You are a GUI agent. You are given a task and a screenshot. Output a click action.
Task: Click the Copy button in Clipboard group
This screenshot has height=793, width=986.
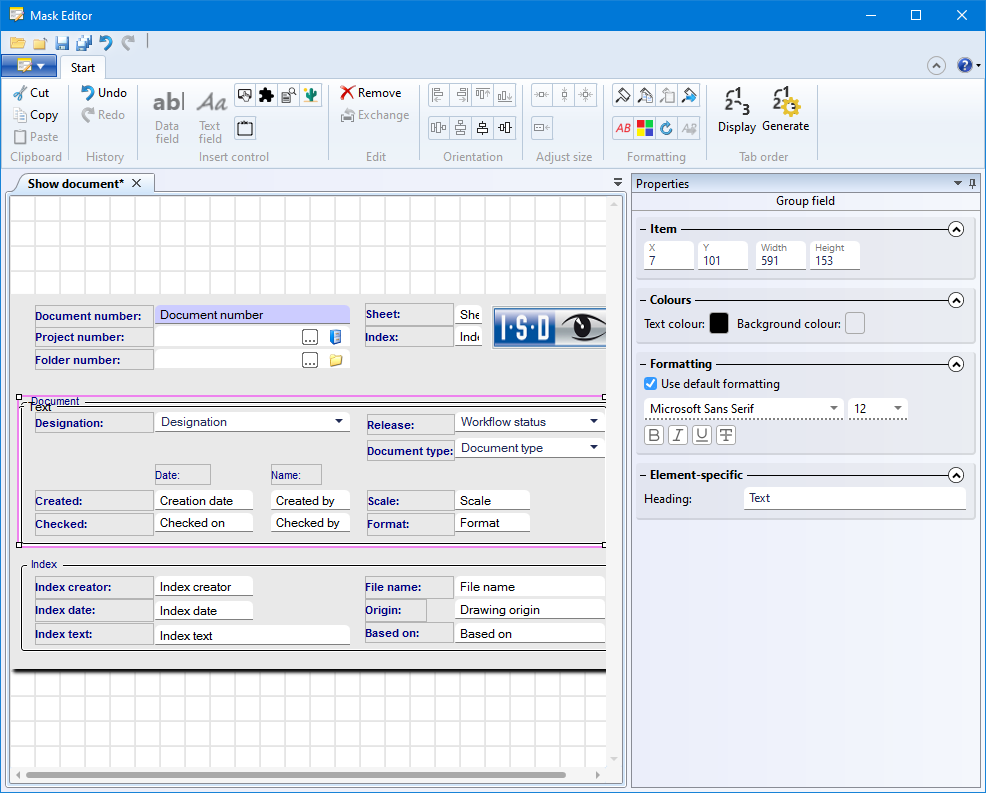pyautogui.click(x=35, y=115)
